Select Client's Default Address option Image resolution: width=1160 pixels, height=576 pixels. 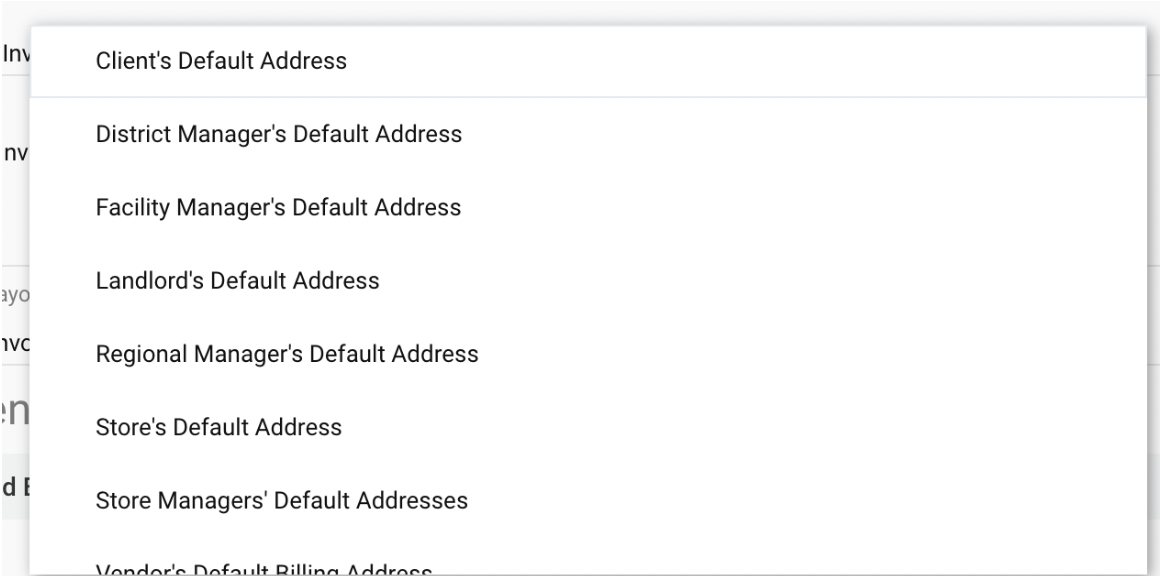click(221, 61)
